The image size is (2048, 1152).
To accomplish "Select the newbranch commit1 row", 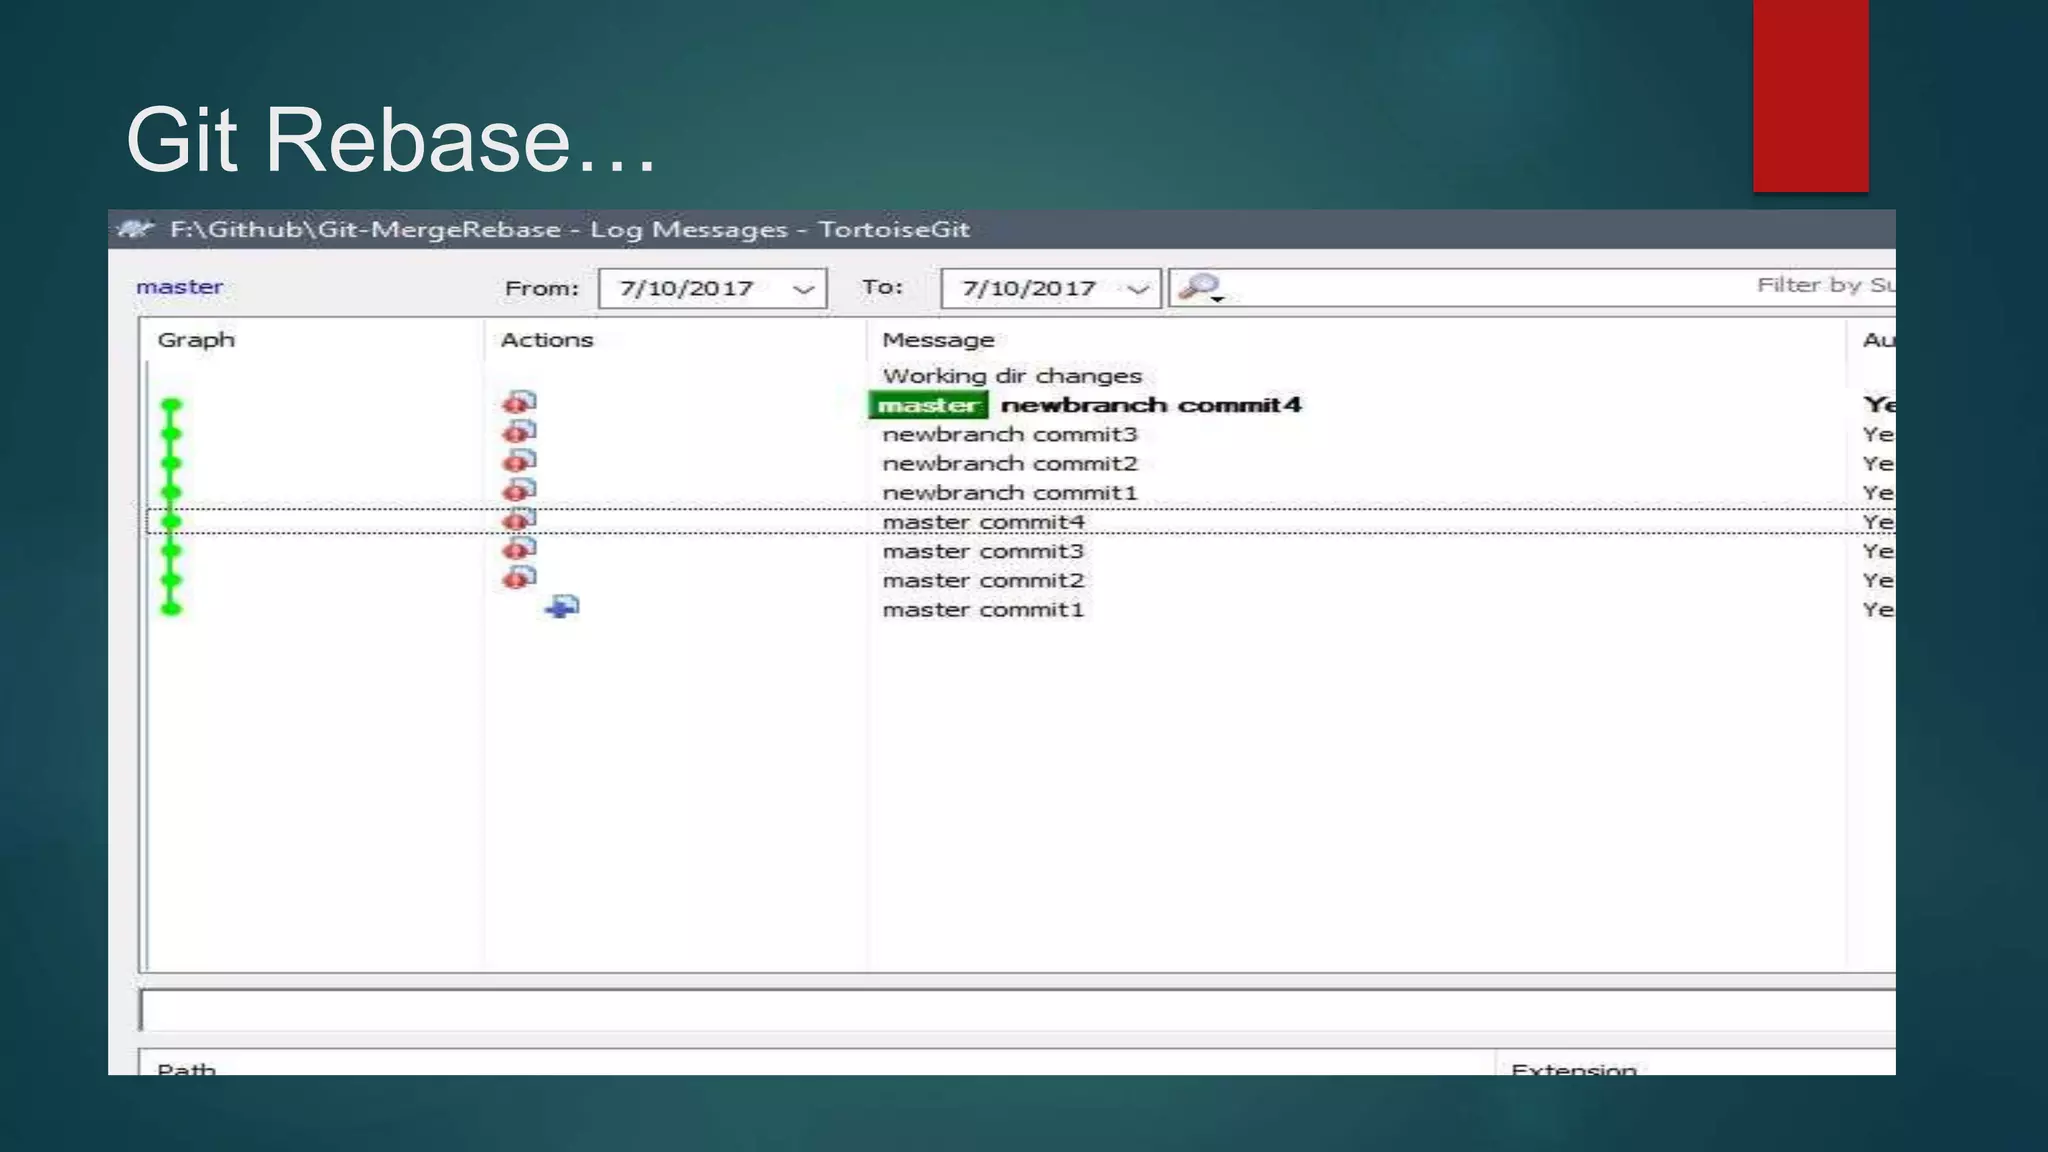I will point(1020,492).
